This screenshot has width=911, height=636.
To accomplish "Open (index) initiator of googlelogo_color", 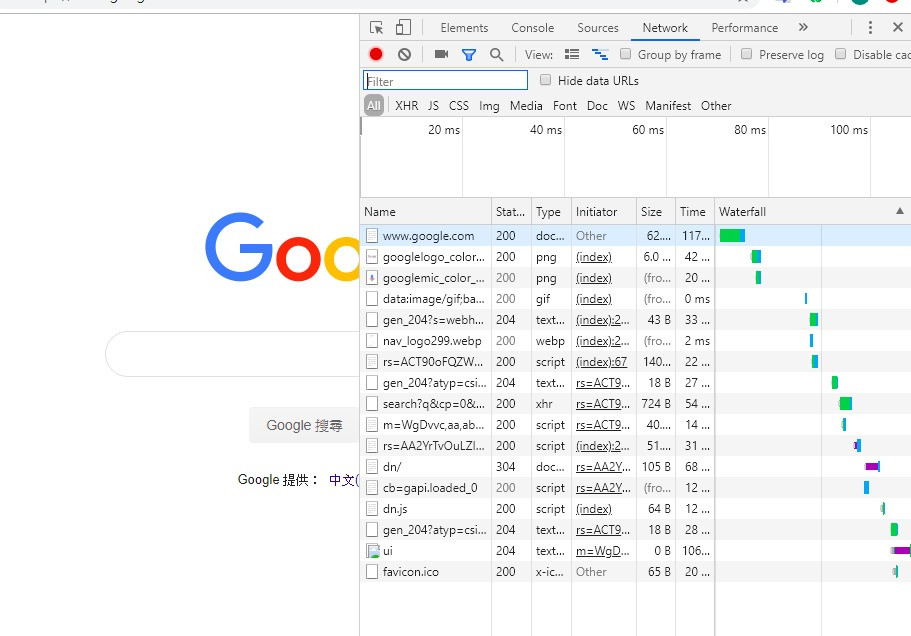I will click(x=594, y=257).
